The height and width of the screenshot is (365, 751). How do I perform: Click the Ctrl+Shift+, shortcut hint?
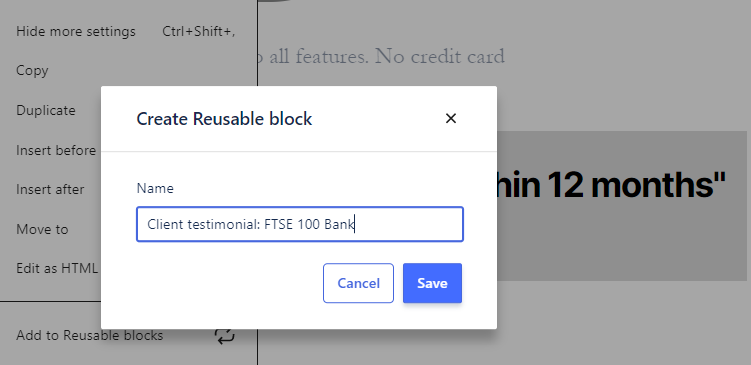(198, 32)
